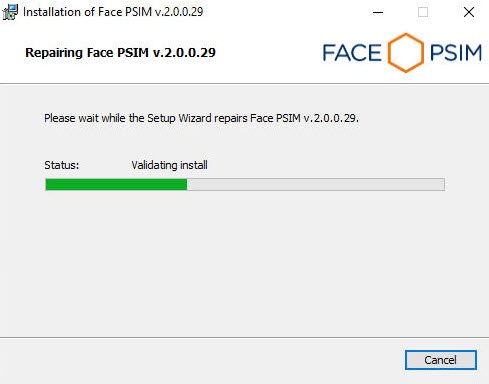
Task: Cancel the repair operation
Action: (x=441, y=360)
